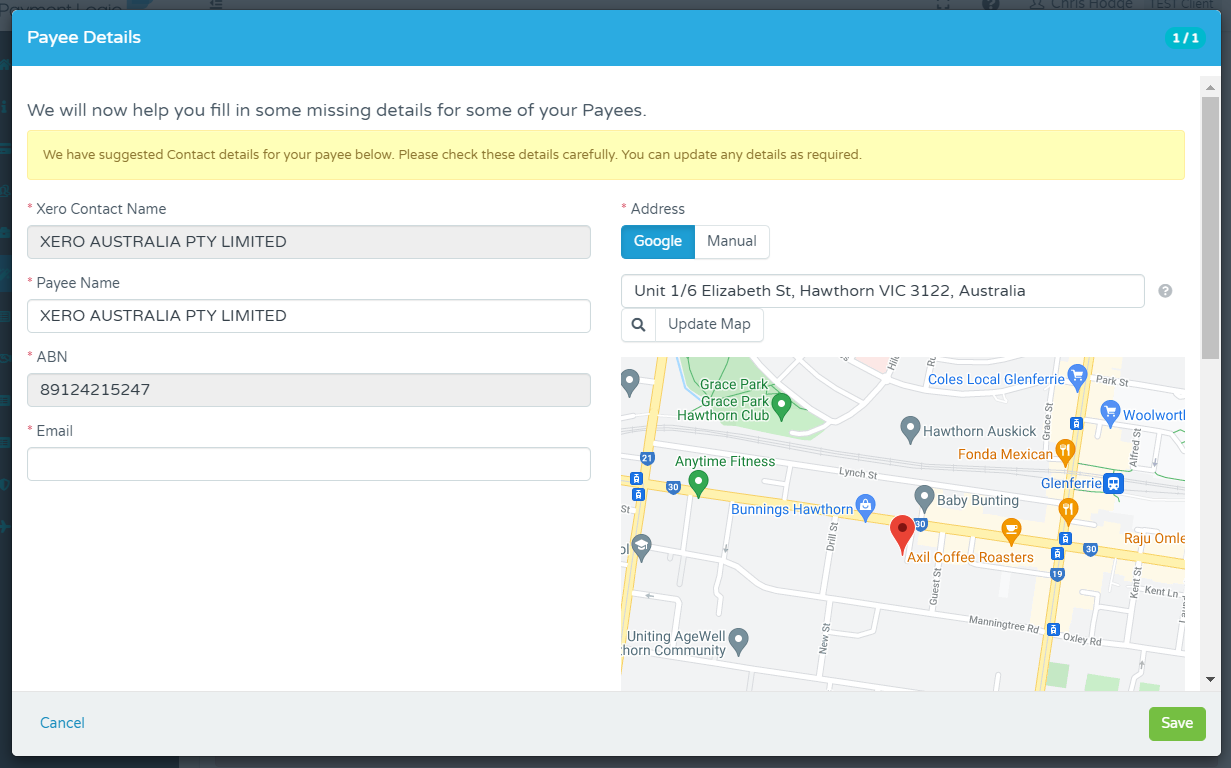Click the Payee Details dialog title
The height and width of the screenshot is (768, 1231).
(x=84, y=38)
